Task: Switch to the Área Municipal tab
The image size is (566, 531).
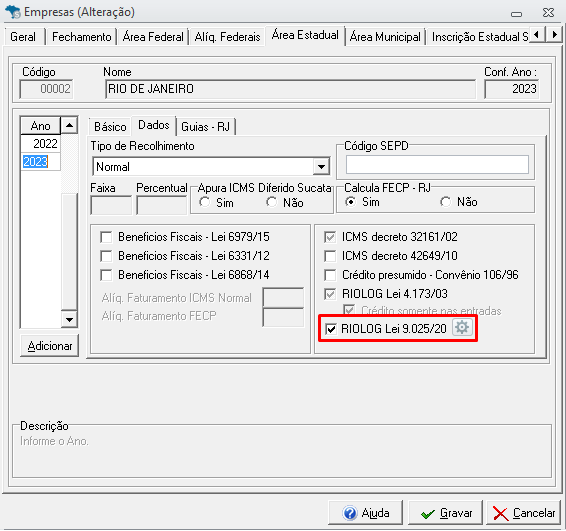Action: pos(385,37)
